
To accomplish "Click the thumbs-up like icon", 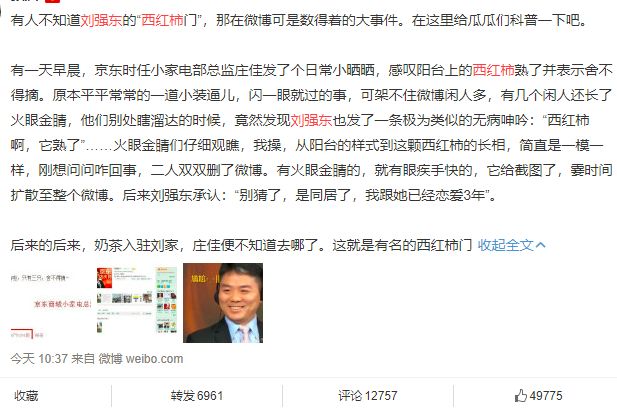I will point(521,395).
